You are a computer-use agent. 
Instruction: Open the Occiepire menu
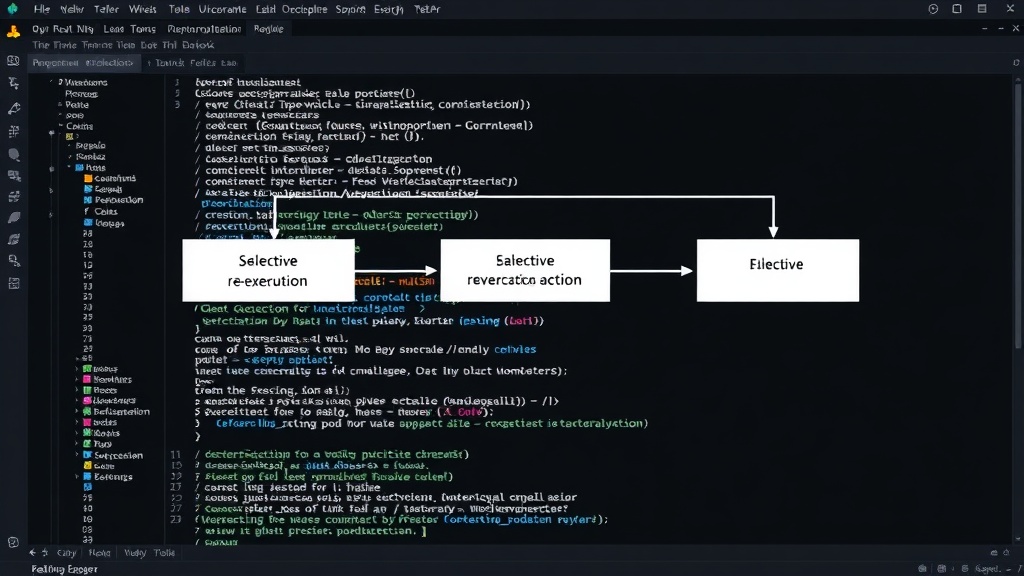click(x=304, y=9)
